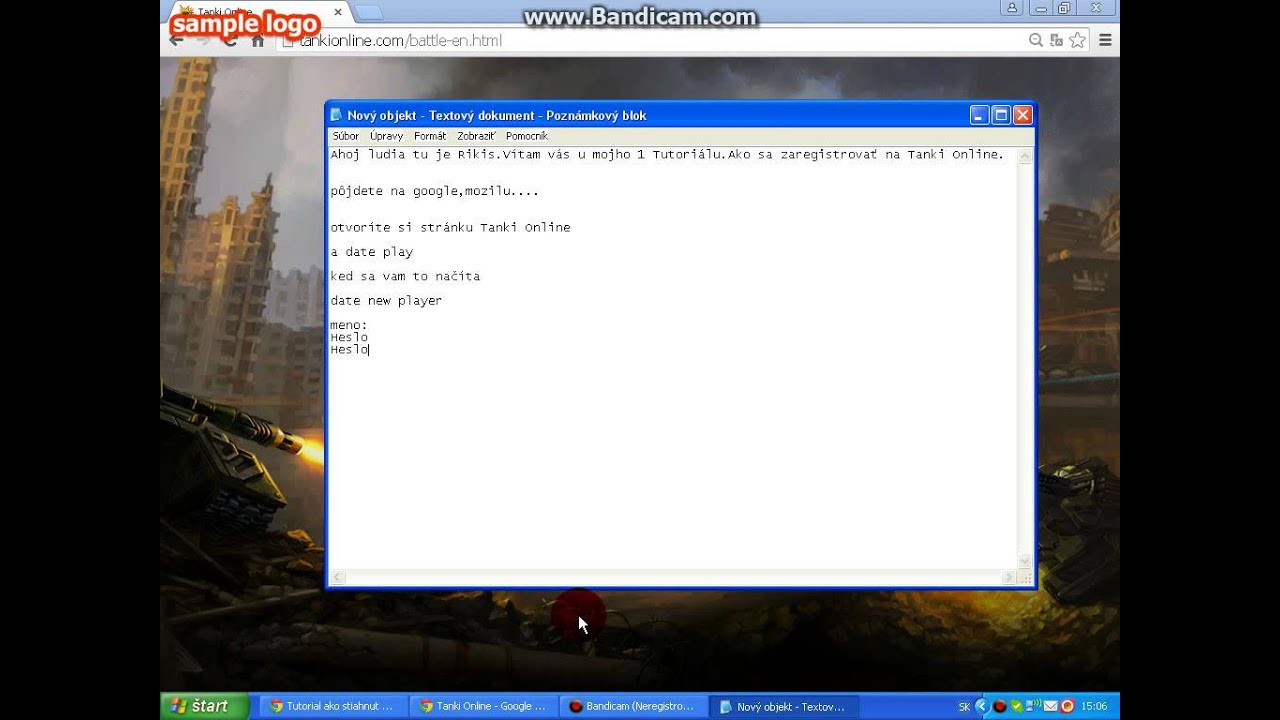The width and height of the screenshot is (1280, 720).
Task: Close the Tanki Online browser tab
Action: pyautogui.click(x=338, y=12)
